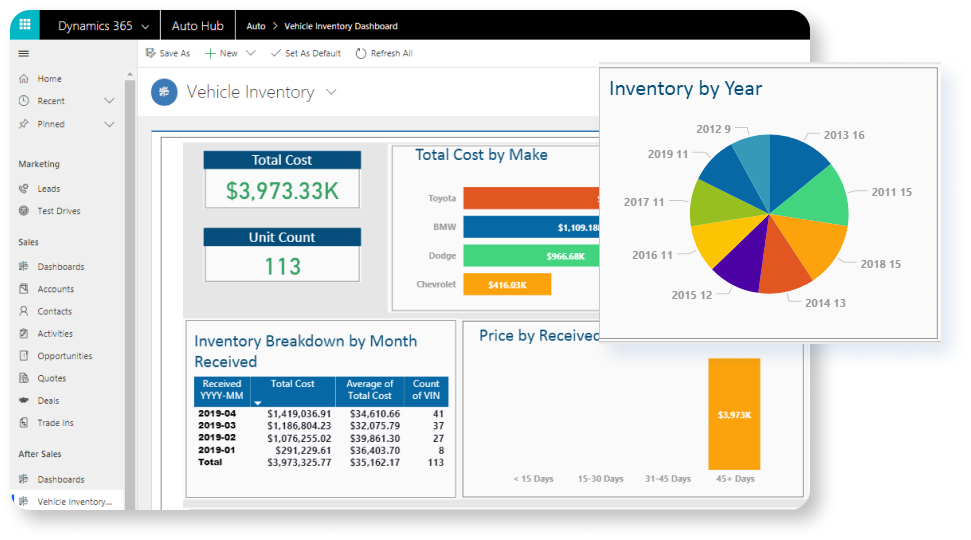
Task: Click the Test Drives icon
Action: pos(24,211)
